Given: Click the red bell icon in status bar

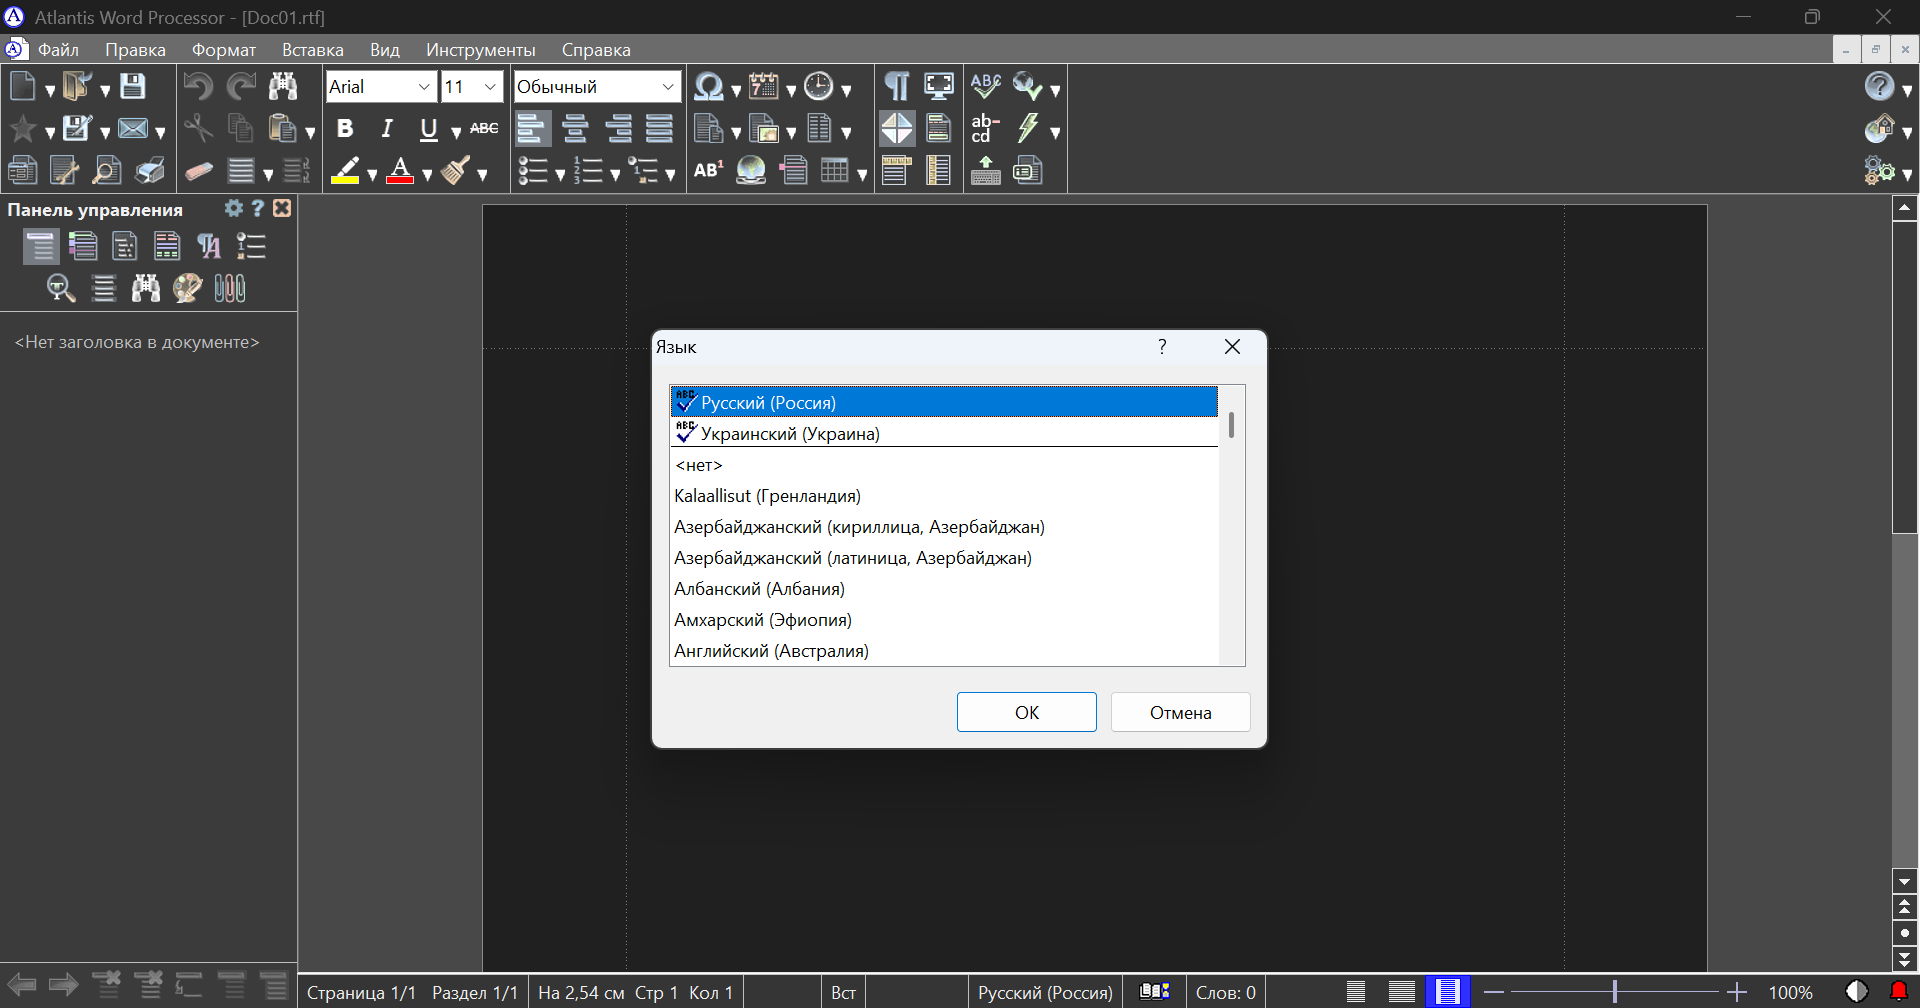Looking at the screenshot, I should pyautogui.click(x=1898, y=992).
